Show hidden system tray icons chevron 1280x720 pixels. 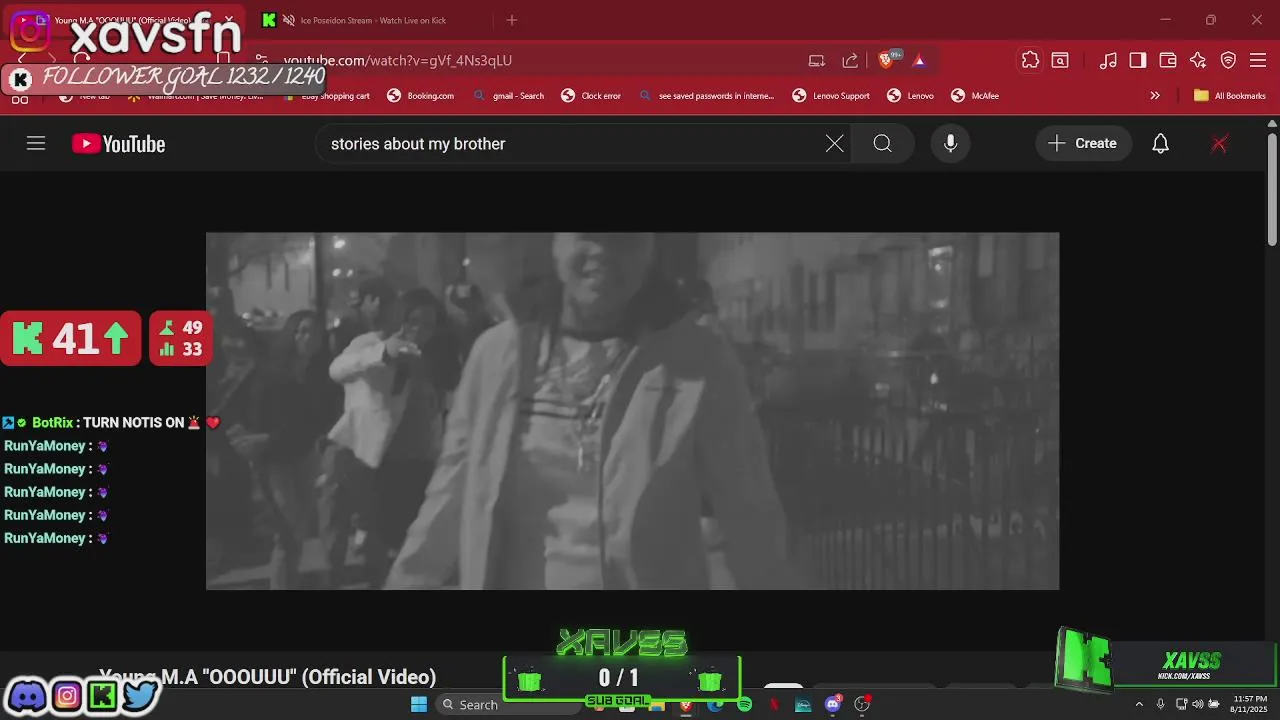(1138, 705)
